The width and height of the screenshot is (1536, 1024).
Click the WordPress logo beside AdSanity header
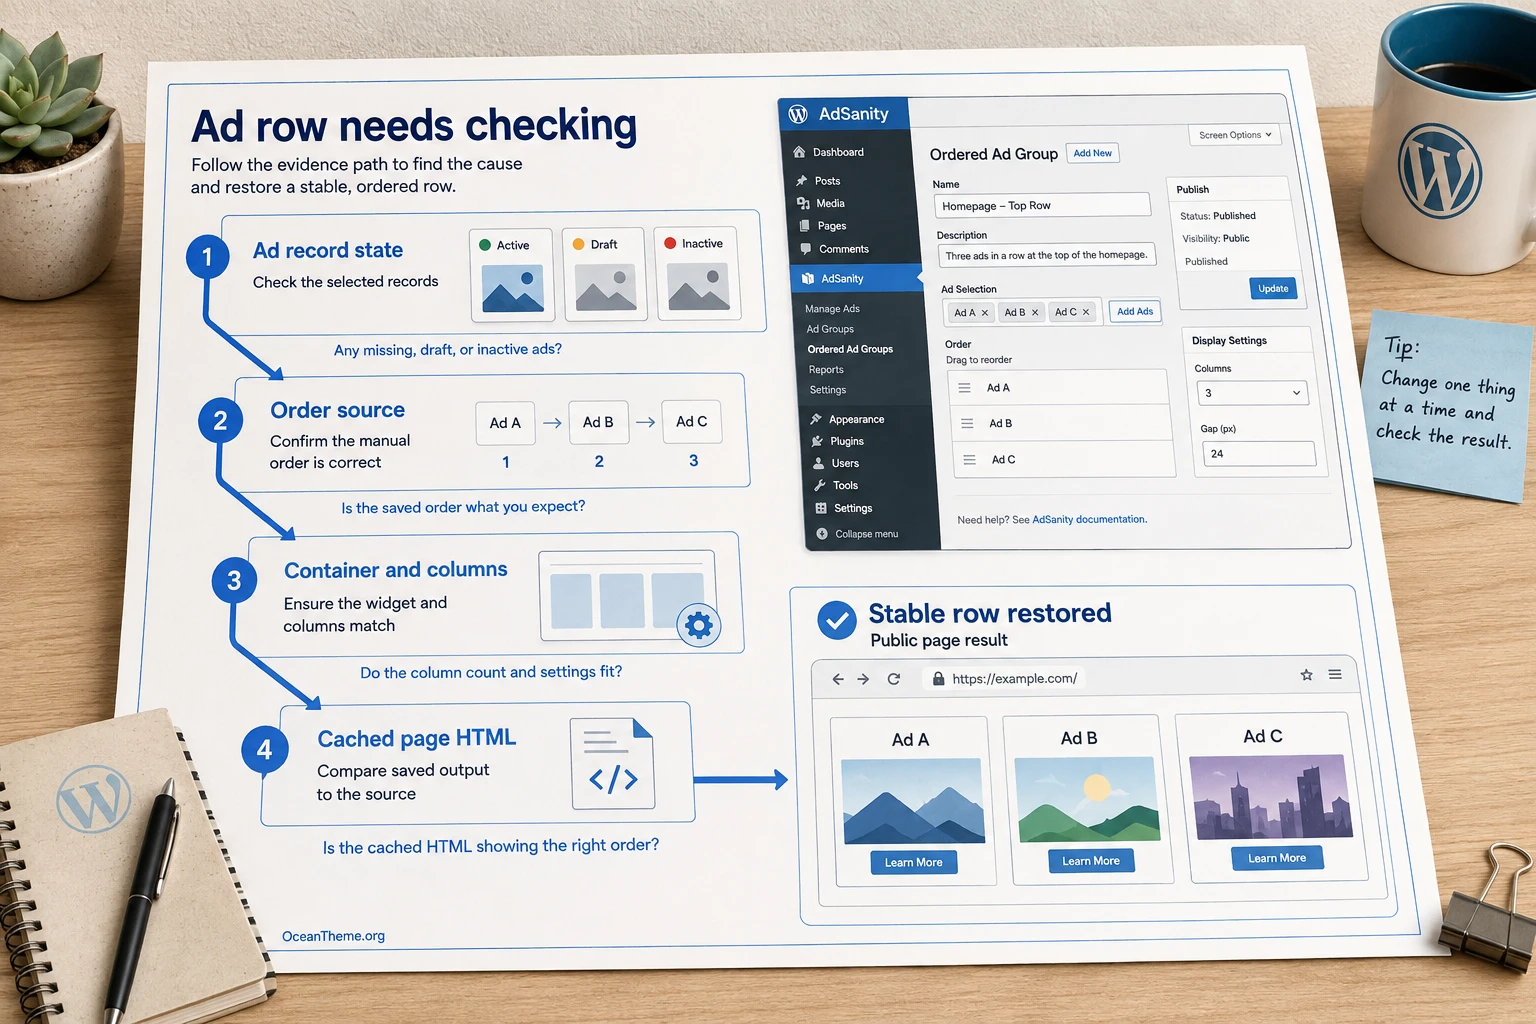point(798,114)
